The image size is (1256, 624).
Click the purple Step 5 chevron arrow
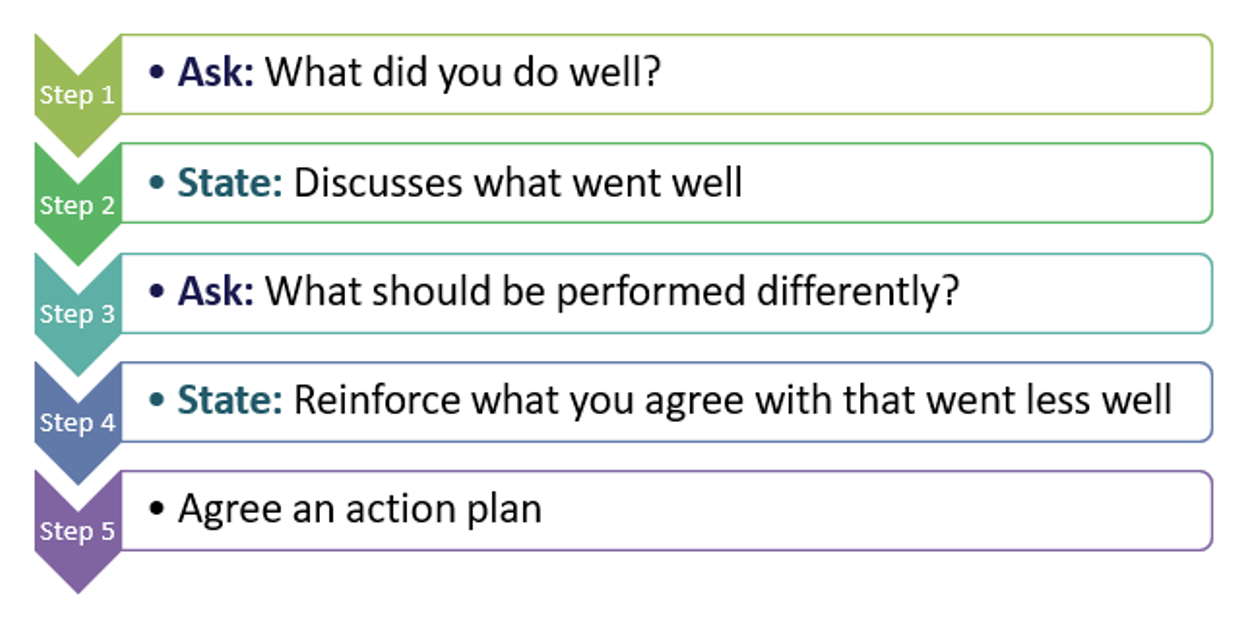coord(77,531)
